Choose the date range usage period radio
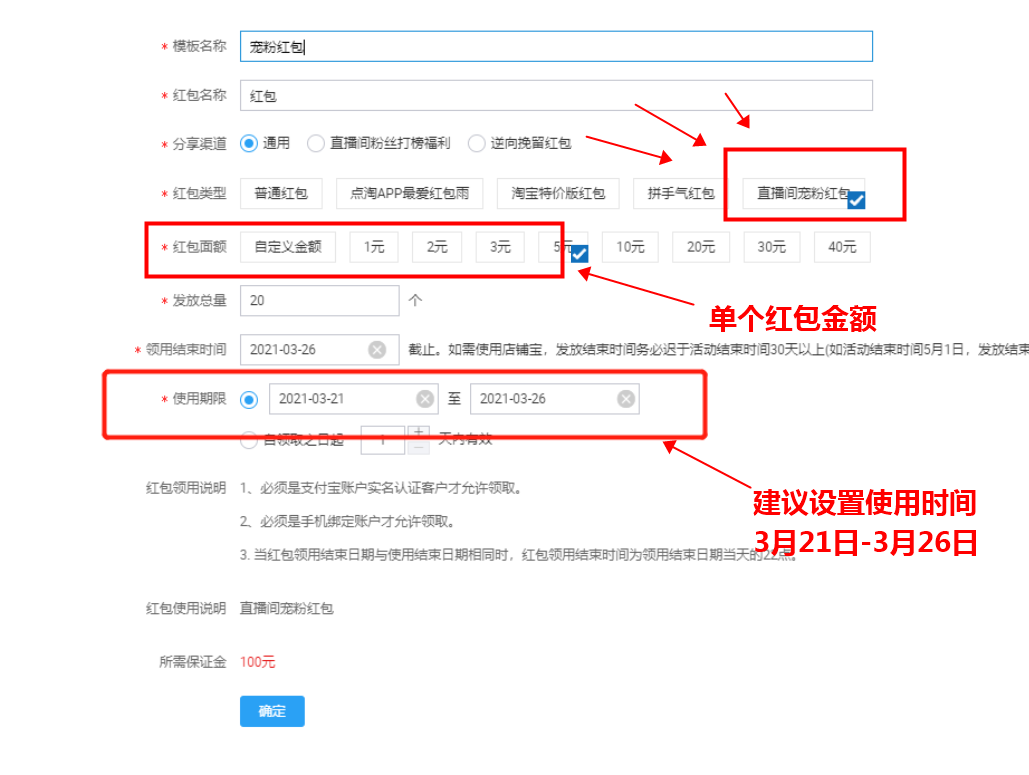This screenshot has width=1029, height=775. [x=249, y=399]
